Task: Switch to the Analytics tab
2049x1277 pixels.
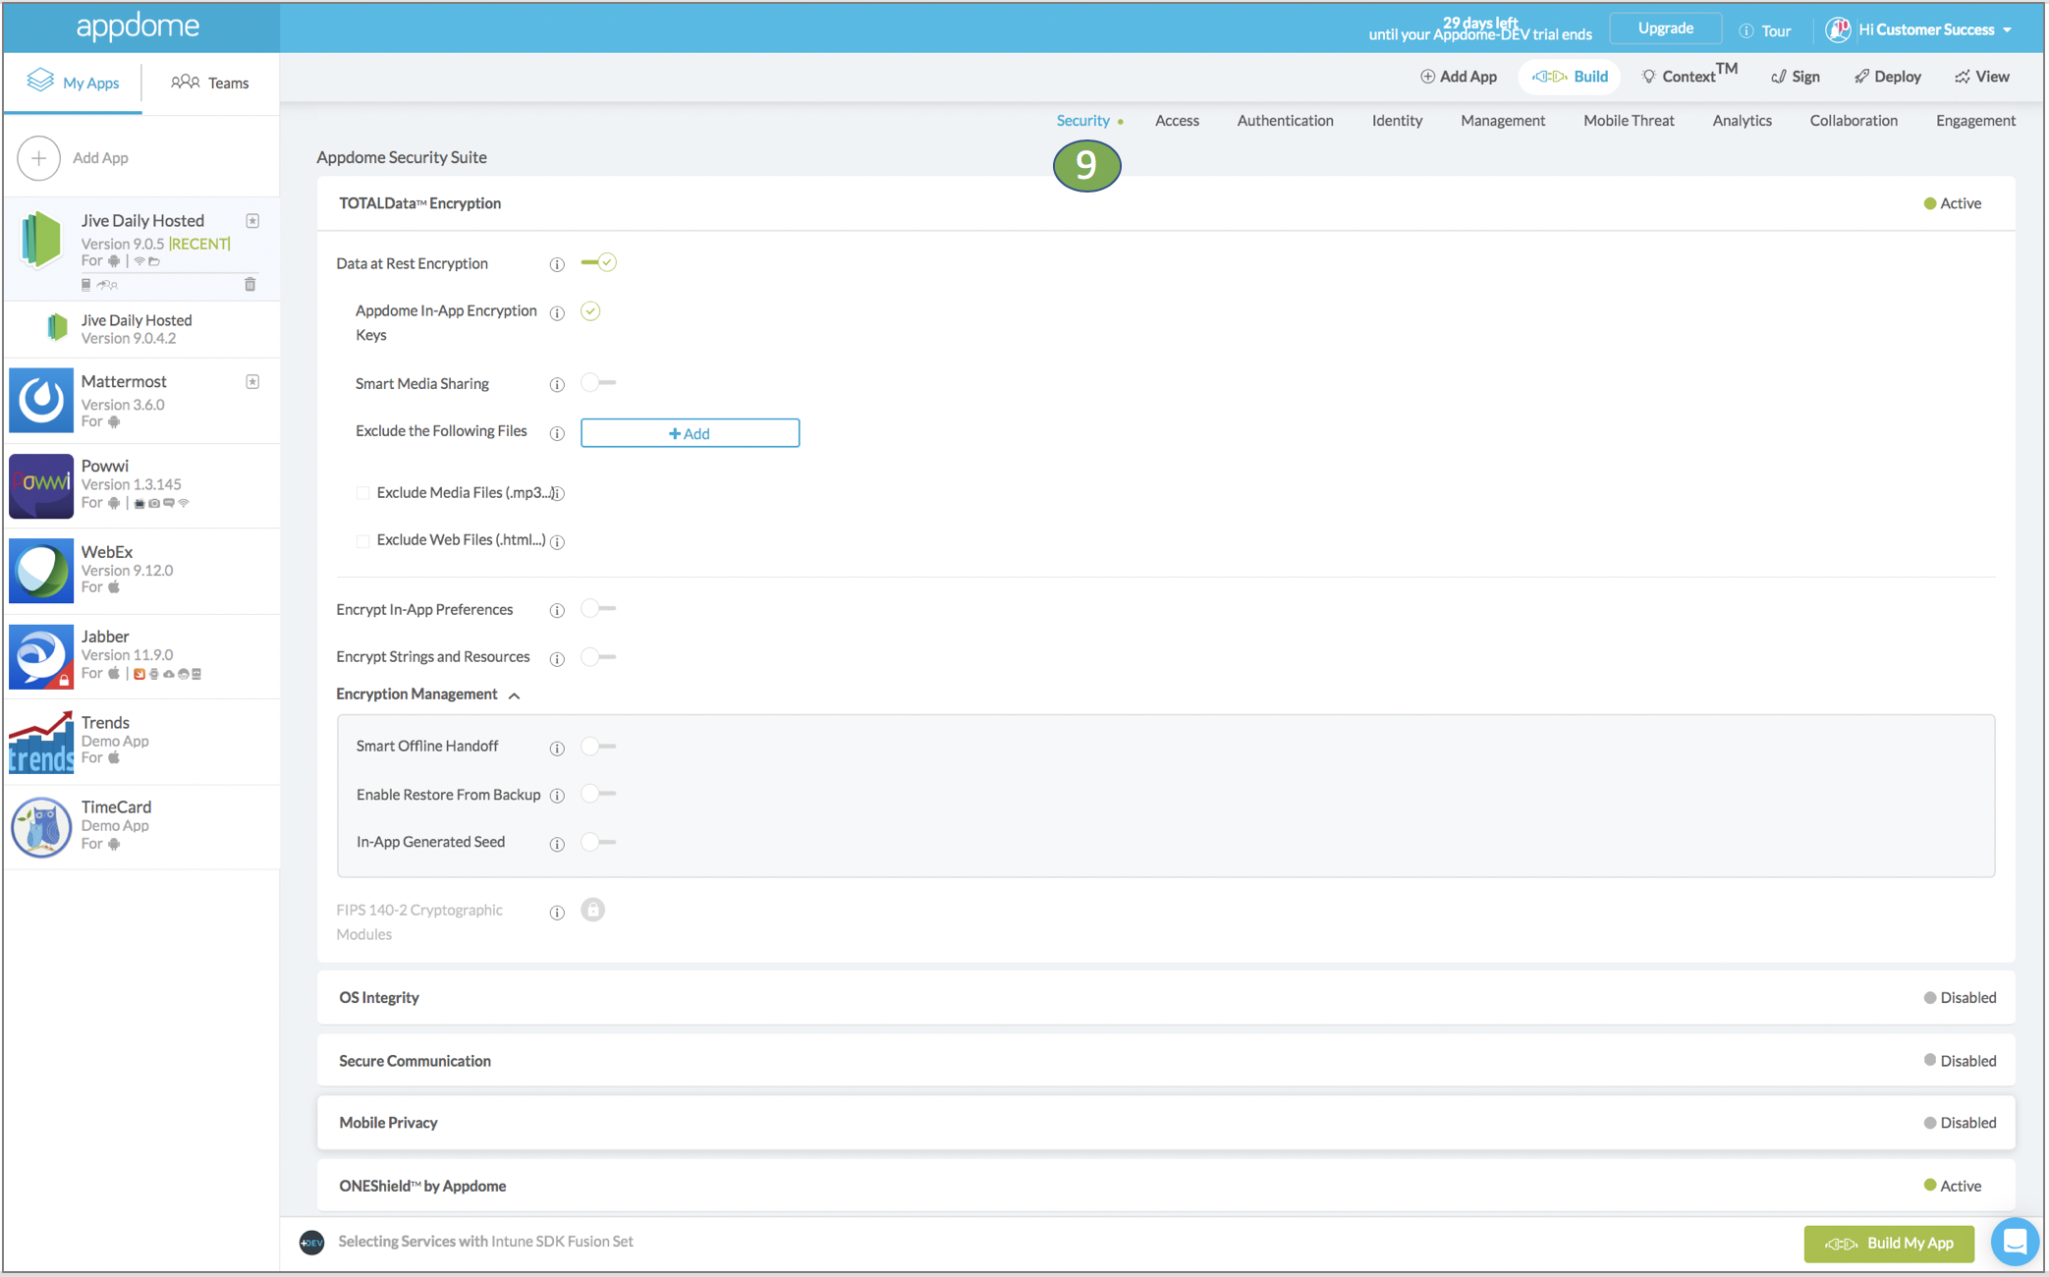Action: 1741,121
